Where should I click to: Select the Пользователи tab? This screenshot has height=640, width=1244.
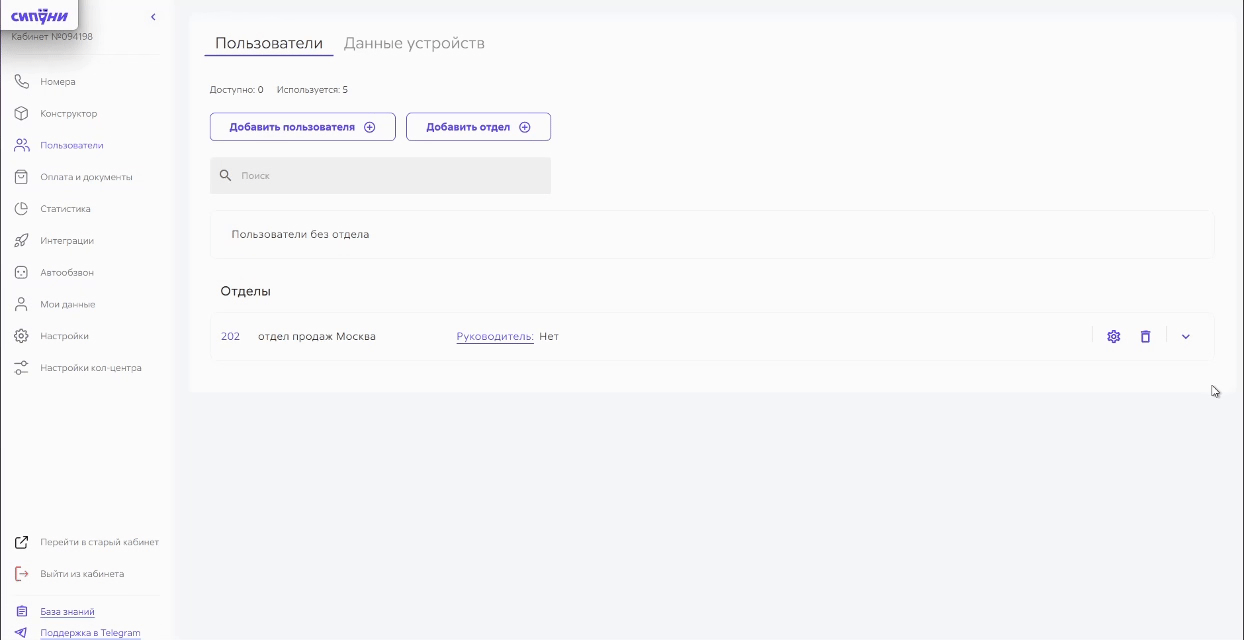click(268, 43)
